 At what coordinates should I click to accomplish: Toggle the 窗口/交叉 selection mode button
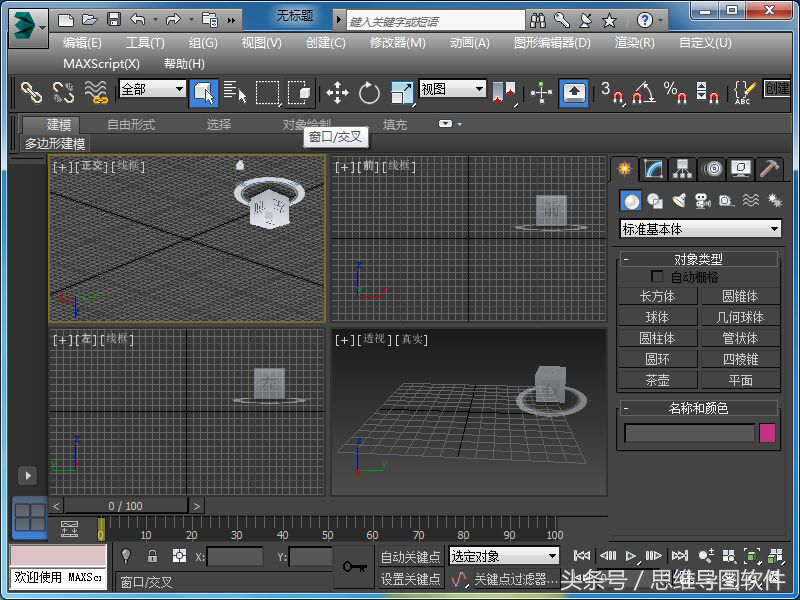(x=299, y=93)
